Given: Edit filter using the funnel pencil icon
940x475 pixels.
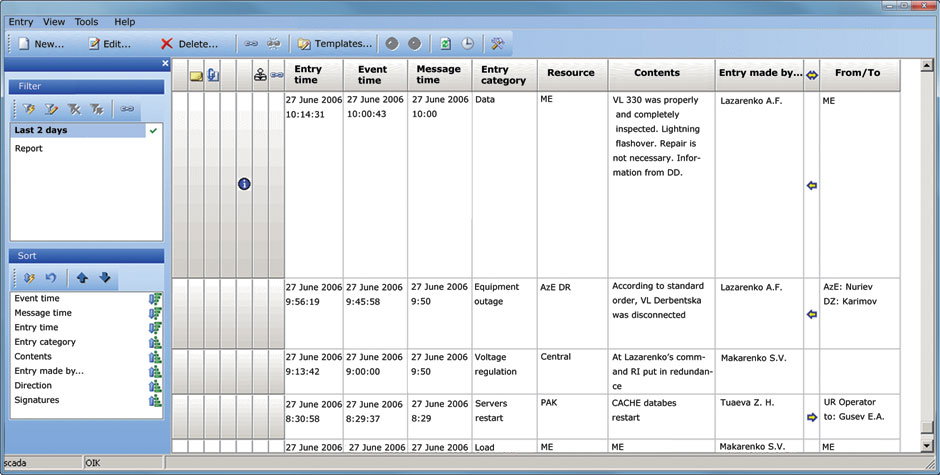Looking at the screenshot, I should 51,109.
